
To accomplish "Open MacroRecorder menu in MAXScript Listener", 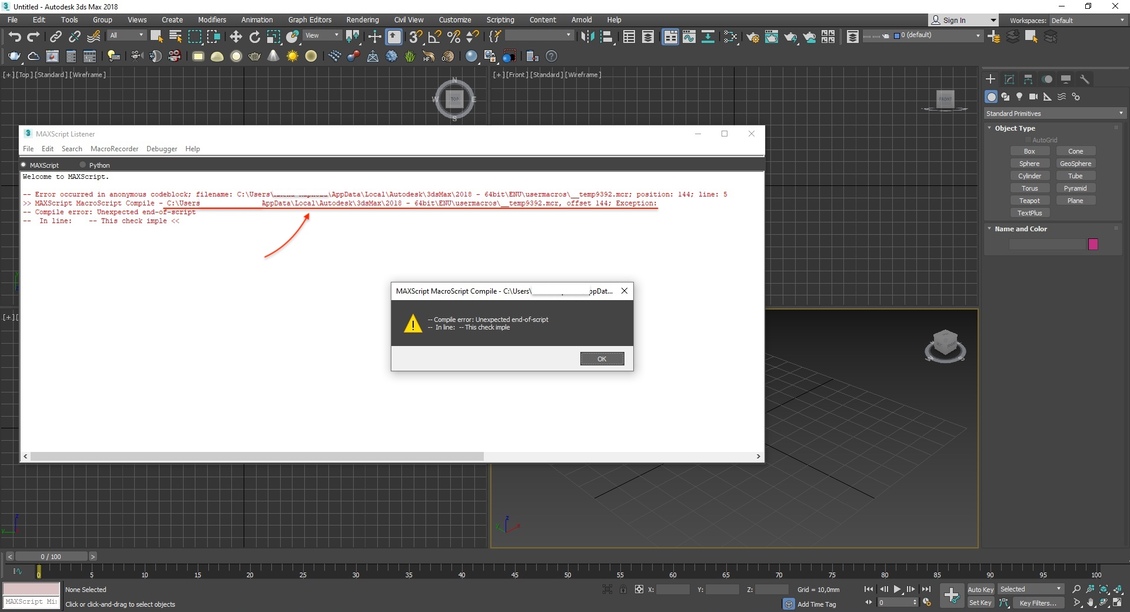I will point(114,149).
